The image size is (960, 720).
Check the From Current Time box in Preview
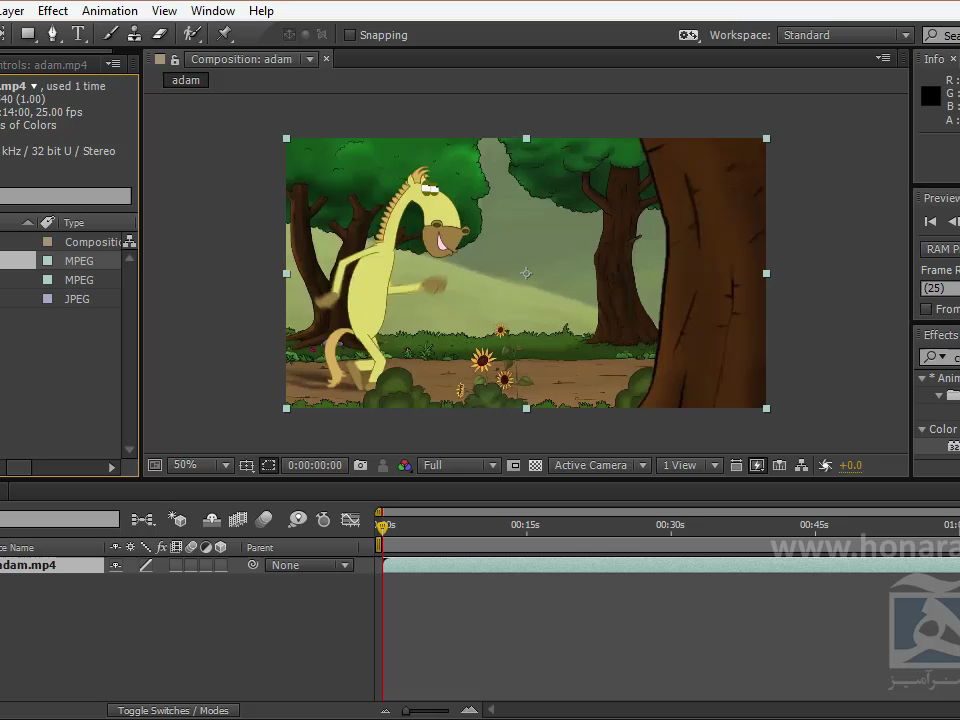coord(926,309)
